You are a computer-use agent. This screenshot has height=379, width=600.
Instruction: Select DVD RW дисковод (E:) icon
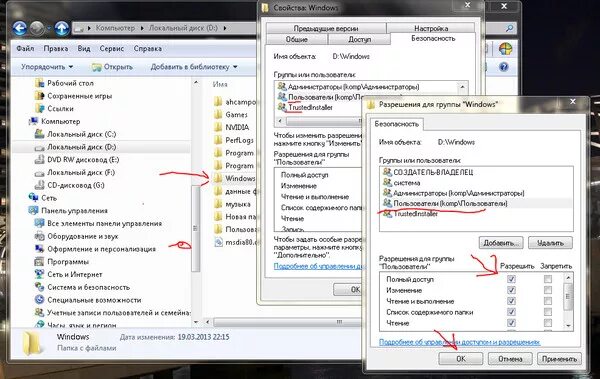(x=39, y=160)
